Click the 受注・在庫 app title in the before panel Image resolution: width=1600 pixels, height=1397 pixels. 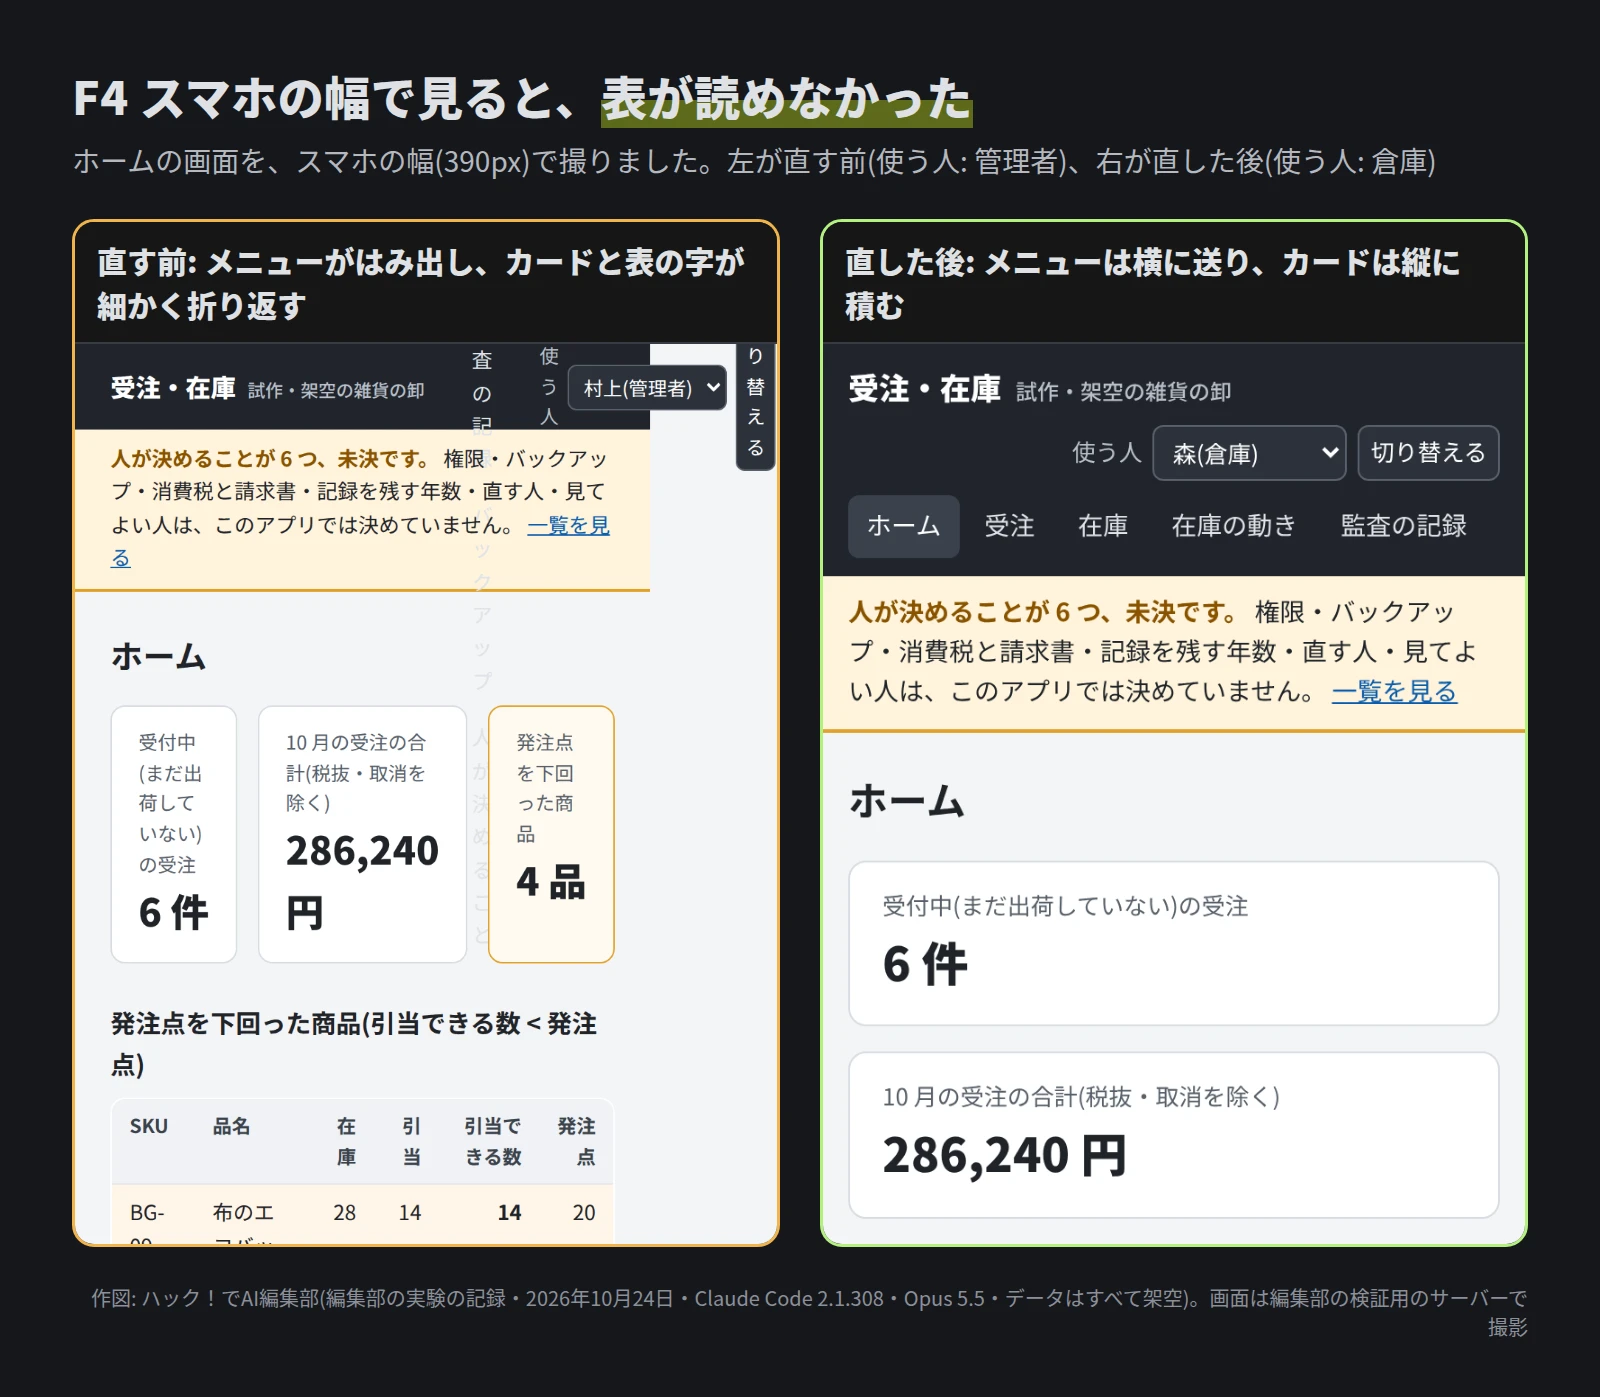click(x=173, y=388)
